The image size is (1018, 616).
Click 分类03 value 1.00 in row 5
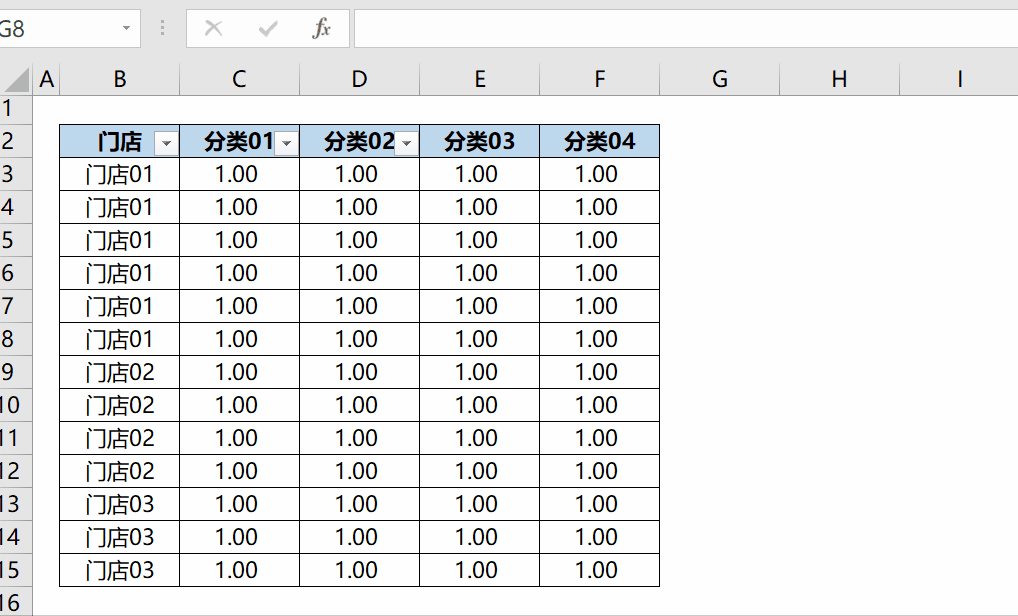tap(479, 240)
